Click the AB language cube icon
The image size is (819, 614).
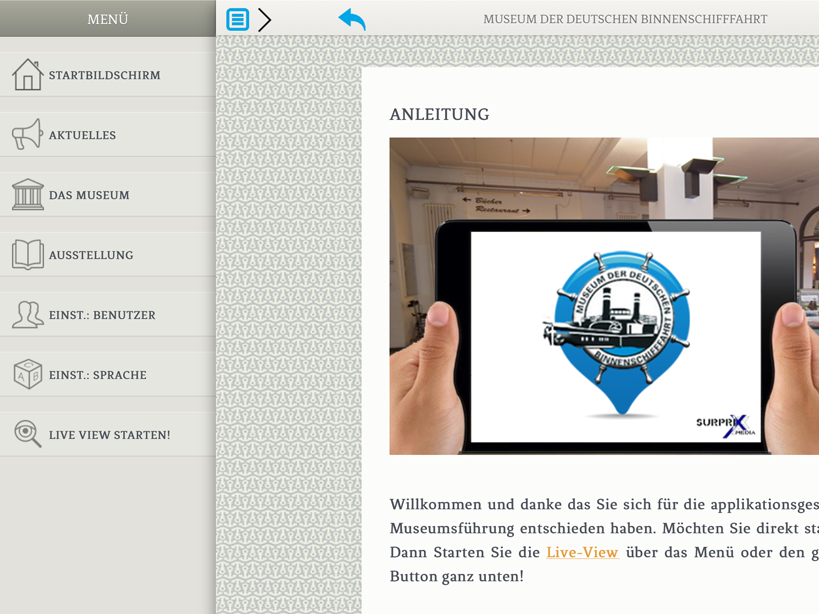tap(27, 375)
